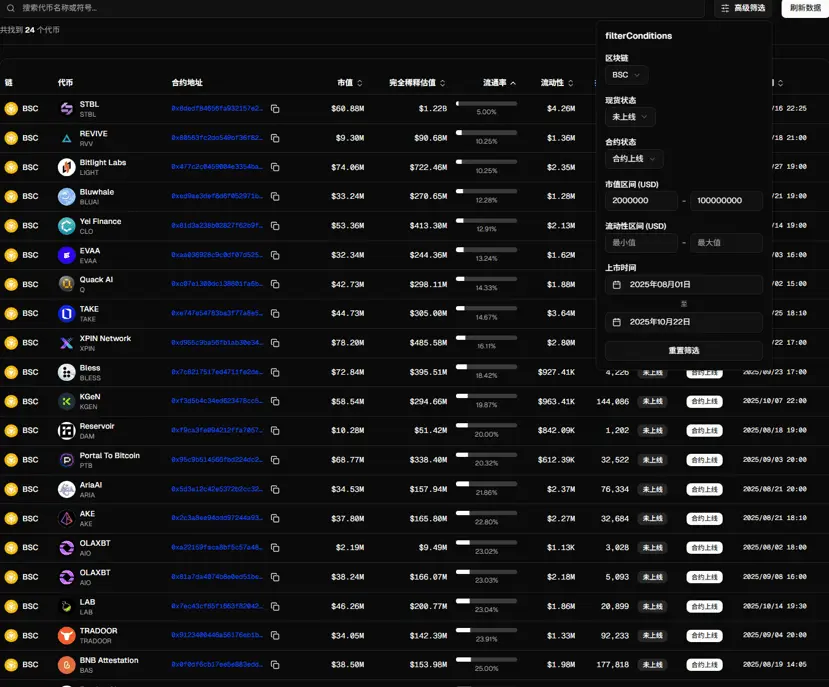Copy Bitlight Labs contract address
829x687 pixels.
pyautogui.click(x=275, y=167)
